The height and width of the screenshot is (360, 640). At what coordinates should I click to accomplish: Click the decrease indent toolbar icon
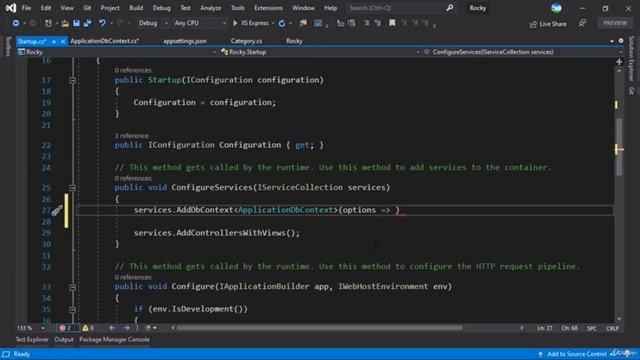[x=340, y=23]
